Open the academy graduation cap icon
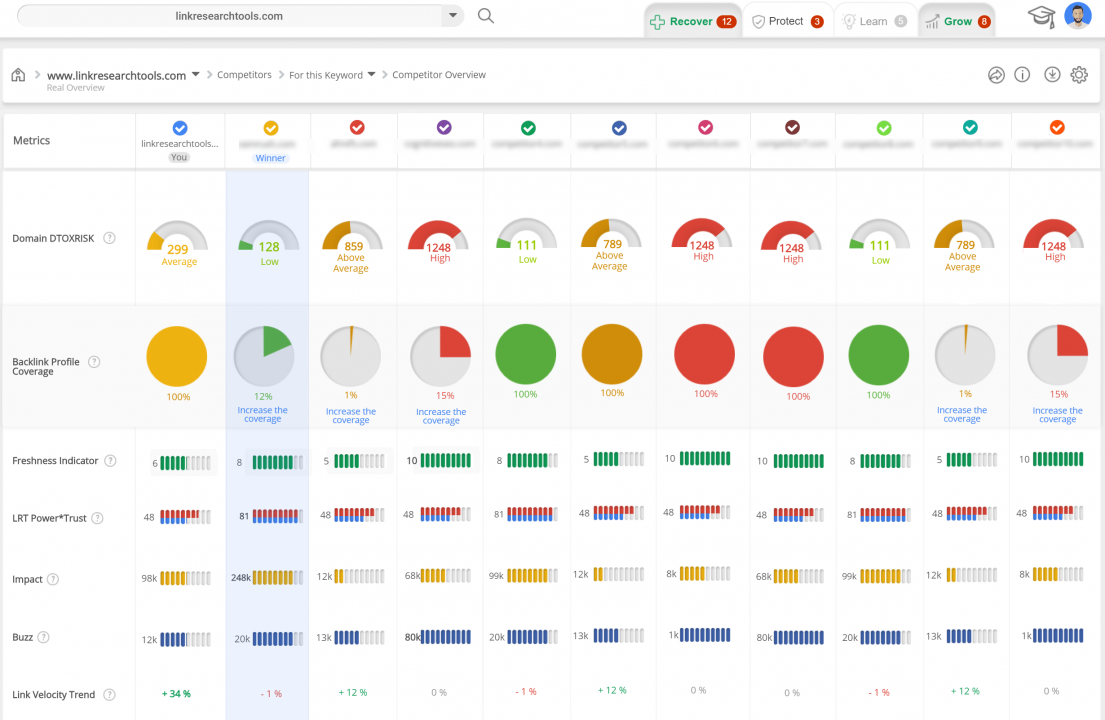This screenshot has width=1105, height=720. point(1041,17)
